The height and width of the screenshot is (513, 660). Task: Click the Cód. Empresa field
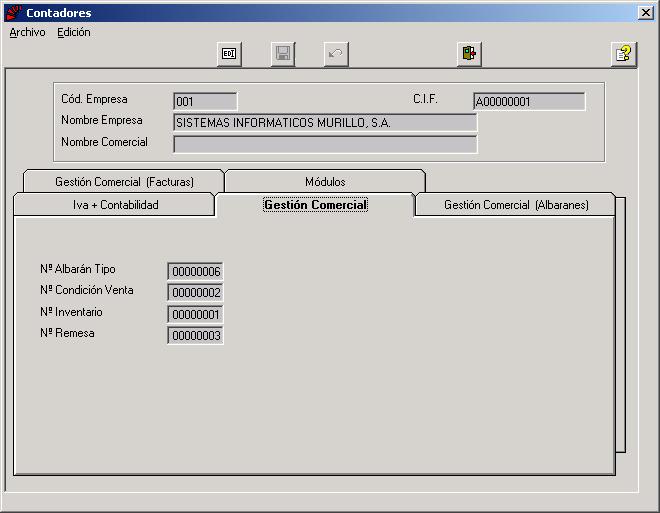(x=205, y=101)
